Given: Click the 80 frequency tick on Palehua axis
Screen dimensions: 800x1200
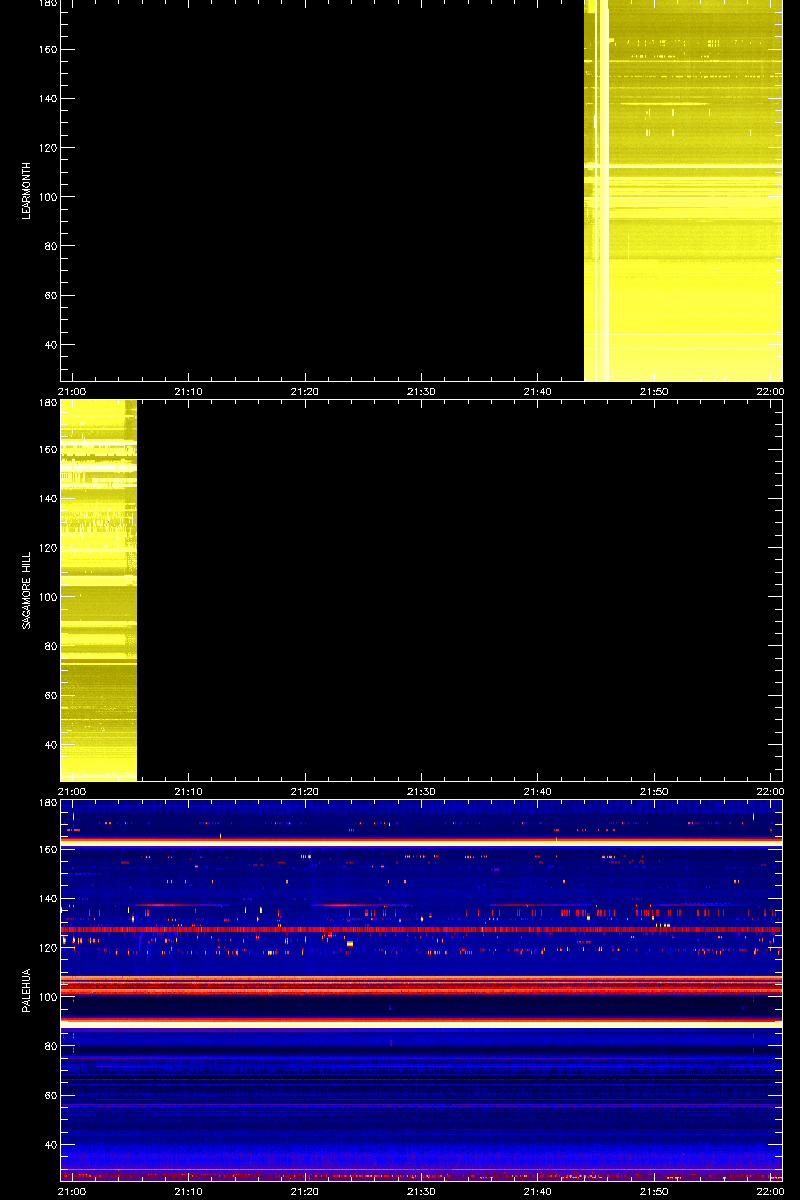Looking at the screenshot, I should tap(51, 1046).
